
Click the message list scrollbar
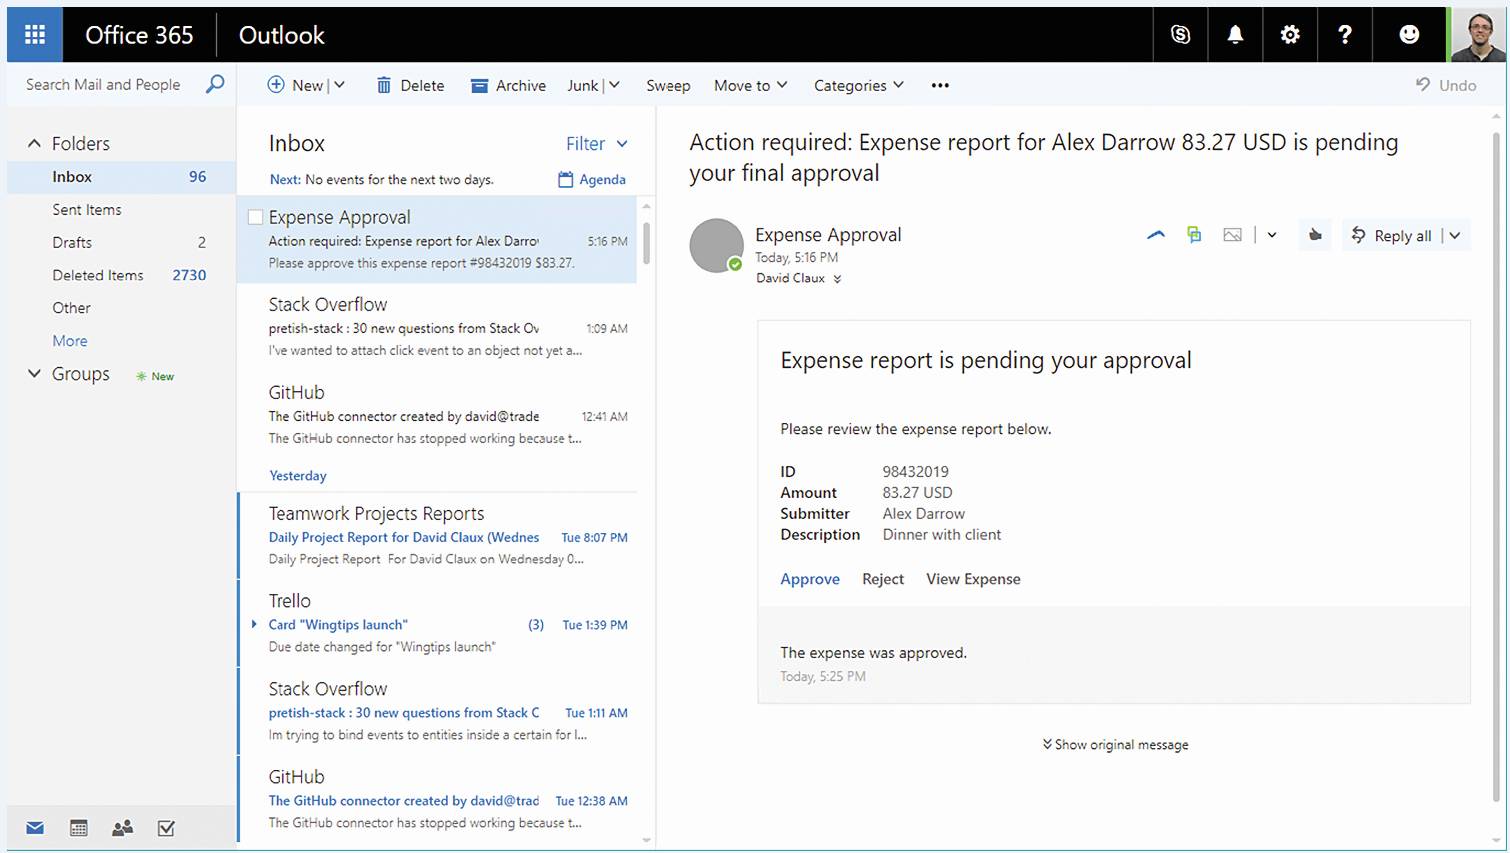(646, 242)
